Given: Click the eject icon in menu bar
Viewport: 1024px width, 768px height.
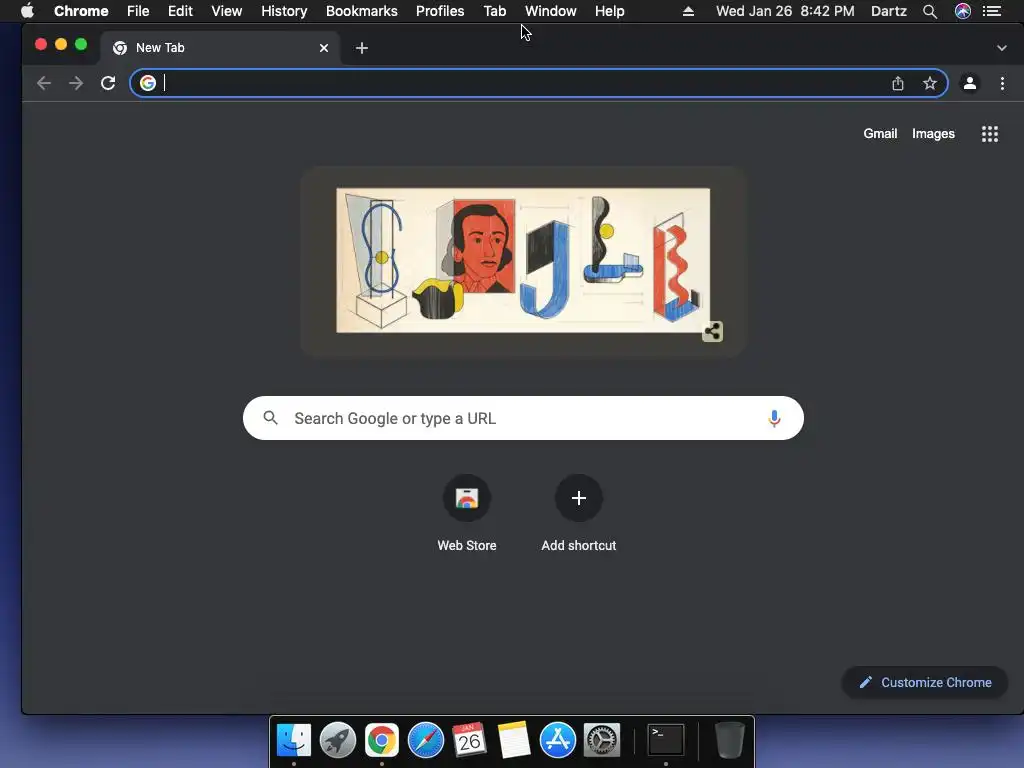Looking at the screenshot, I should click(688, 11).
